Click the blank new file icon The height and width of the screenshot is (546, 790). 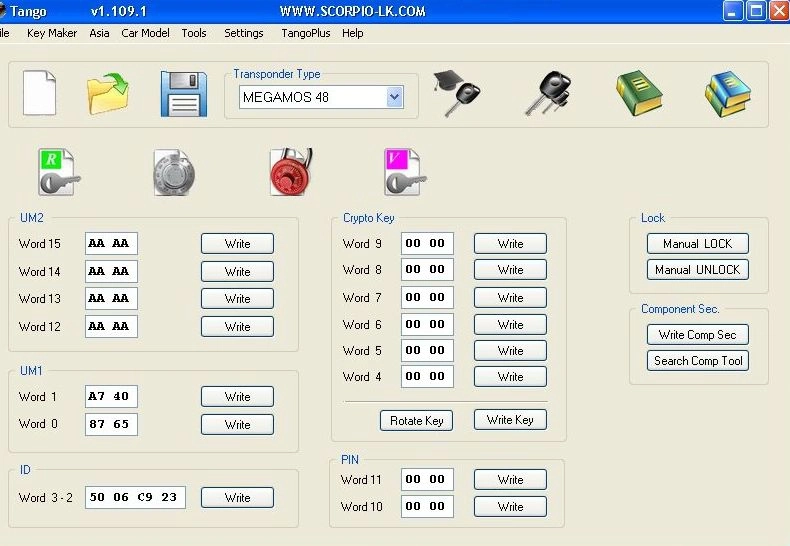pyautogui.click(x=39, y=93)
